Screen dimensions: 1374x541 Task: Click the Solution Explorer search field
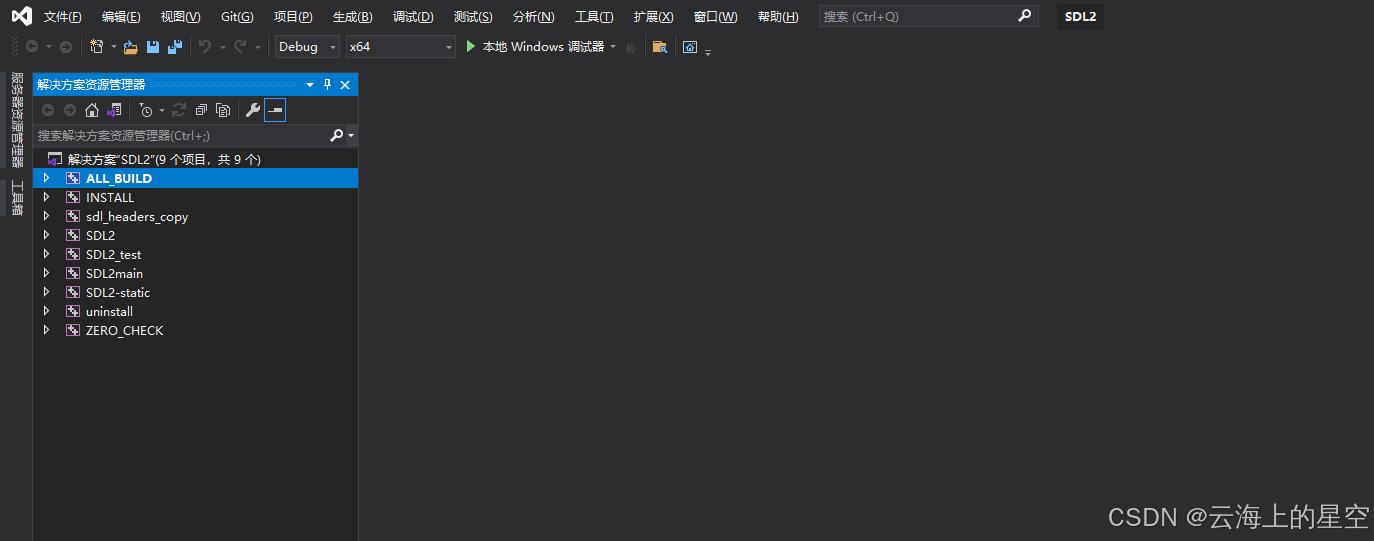pos(196,135)
